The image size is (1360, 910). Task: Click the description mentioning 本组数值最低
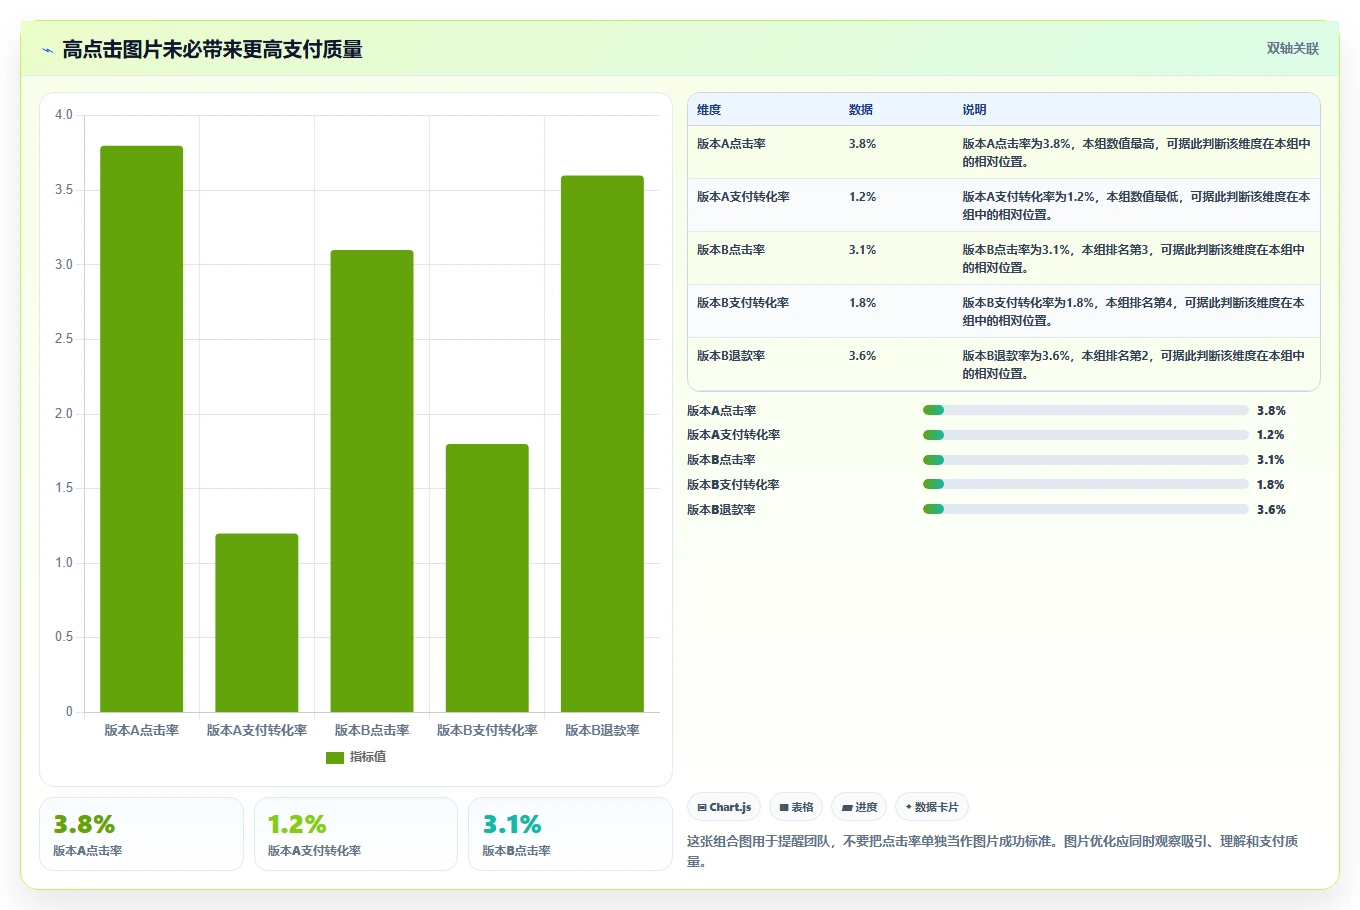1137,206
